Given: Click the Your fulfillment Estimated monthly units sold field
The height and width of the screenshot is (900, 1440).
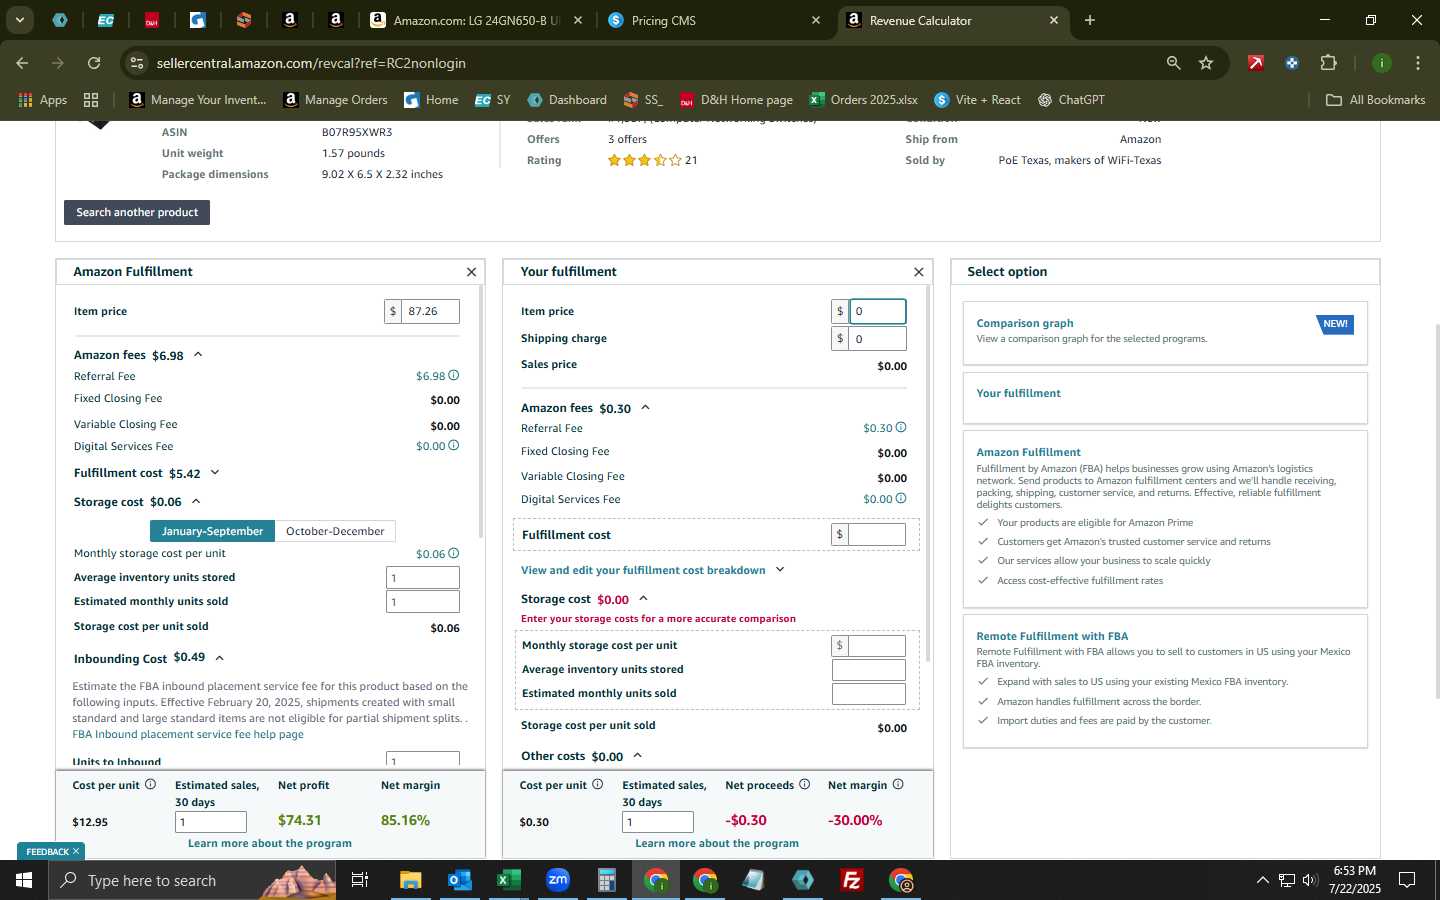Looking at the screenshot, I should coord(869,694).
